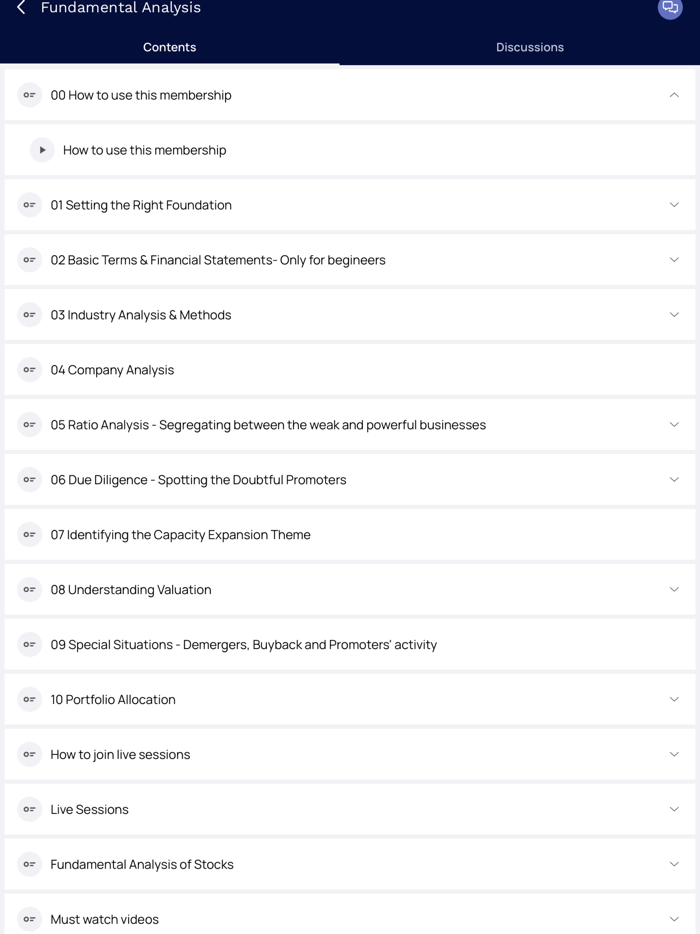Click section icon beside 01 Setting the Right Foundation

(30, 205)
